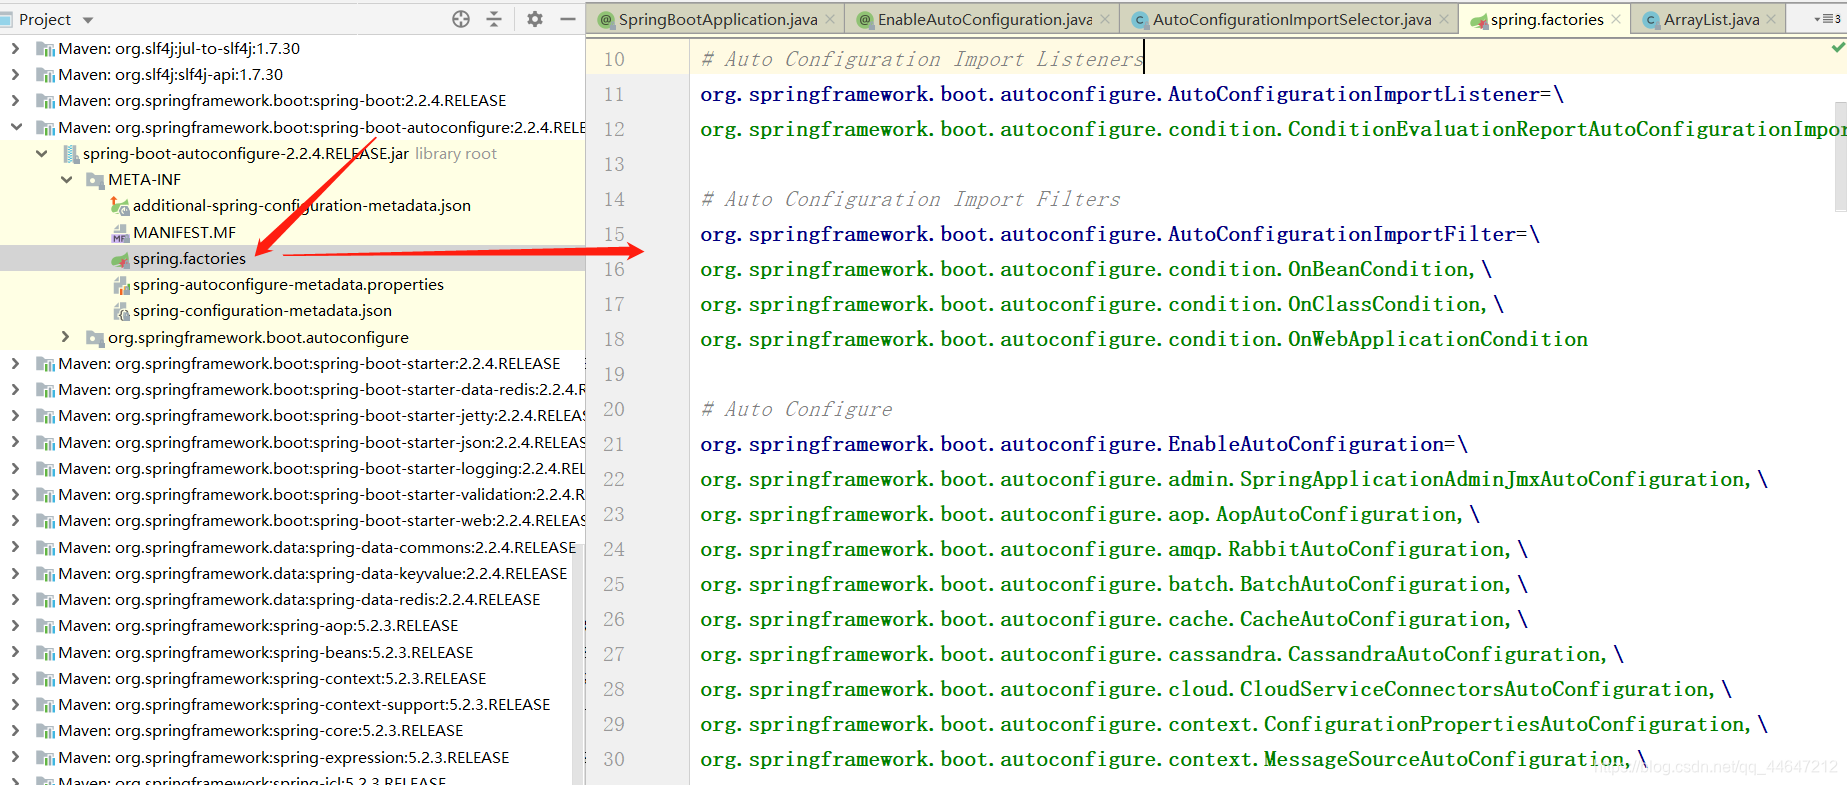Expand Maven spring-boot:2.2.4.RELEASE library
Image resolution: width=1847 pixels, height=785 pixels.
click(x=15, y=100)
